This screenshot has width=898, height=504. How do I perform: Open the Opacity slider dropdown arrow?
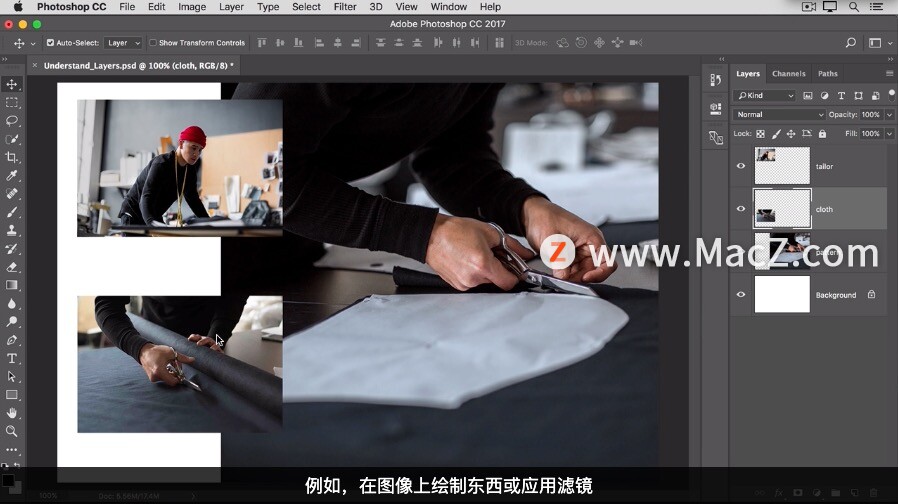point(889,115)
